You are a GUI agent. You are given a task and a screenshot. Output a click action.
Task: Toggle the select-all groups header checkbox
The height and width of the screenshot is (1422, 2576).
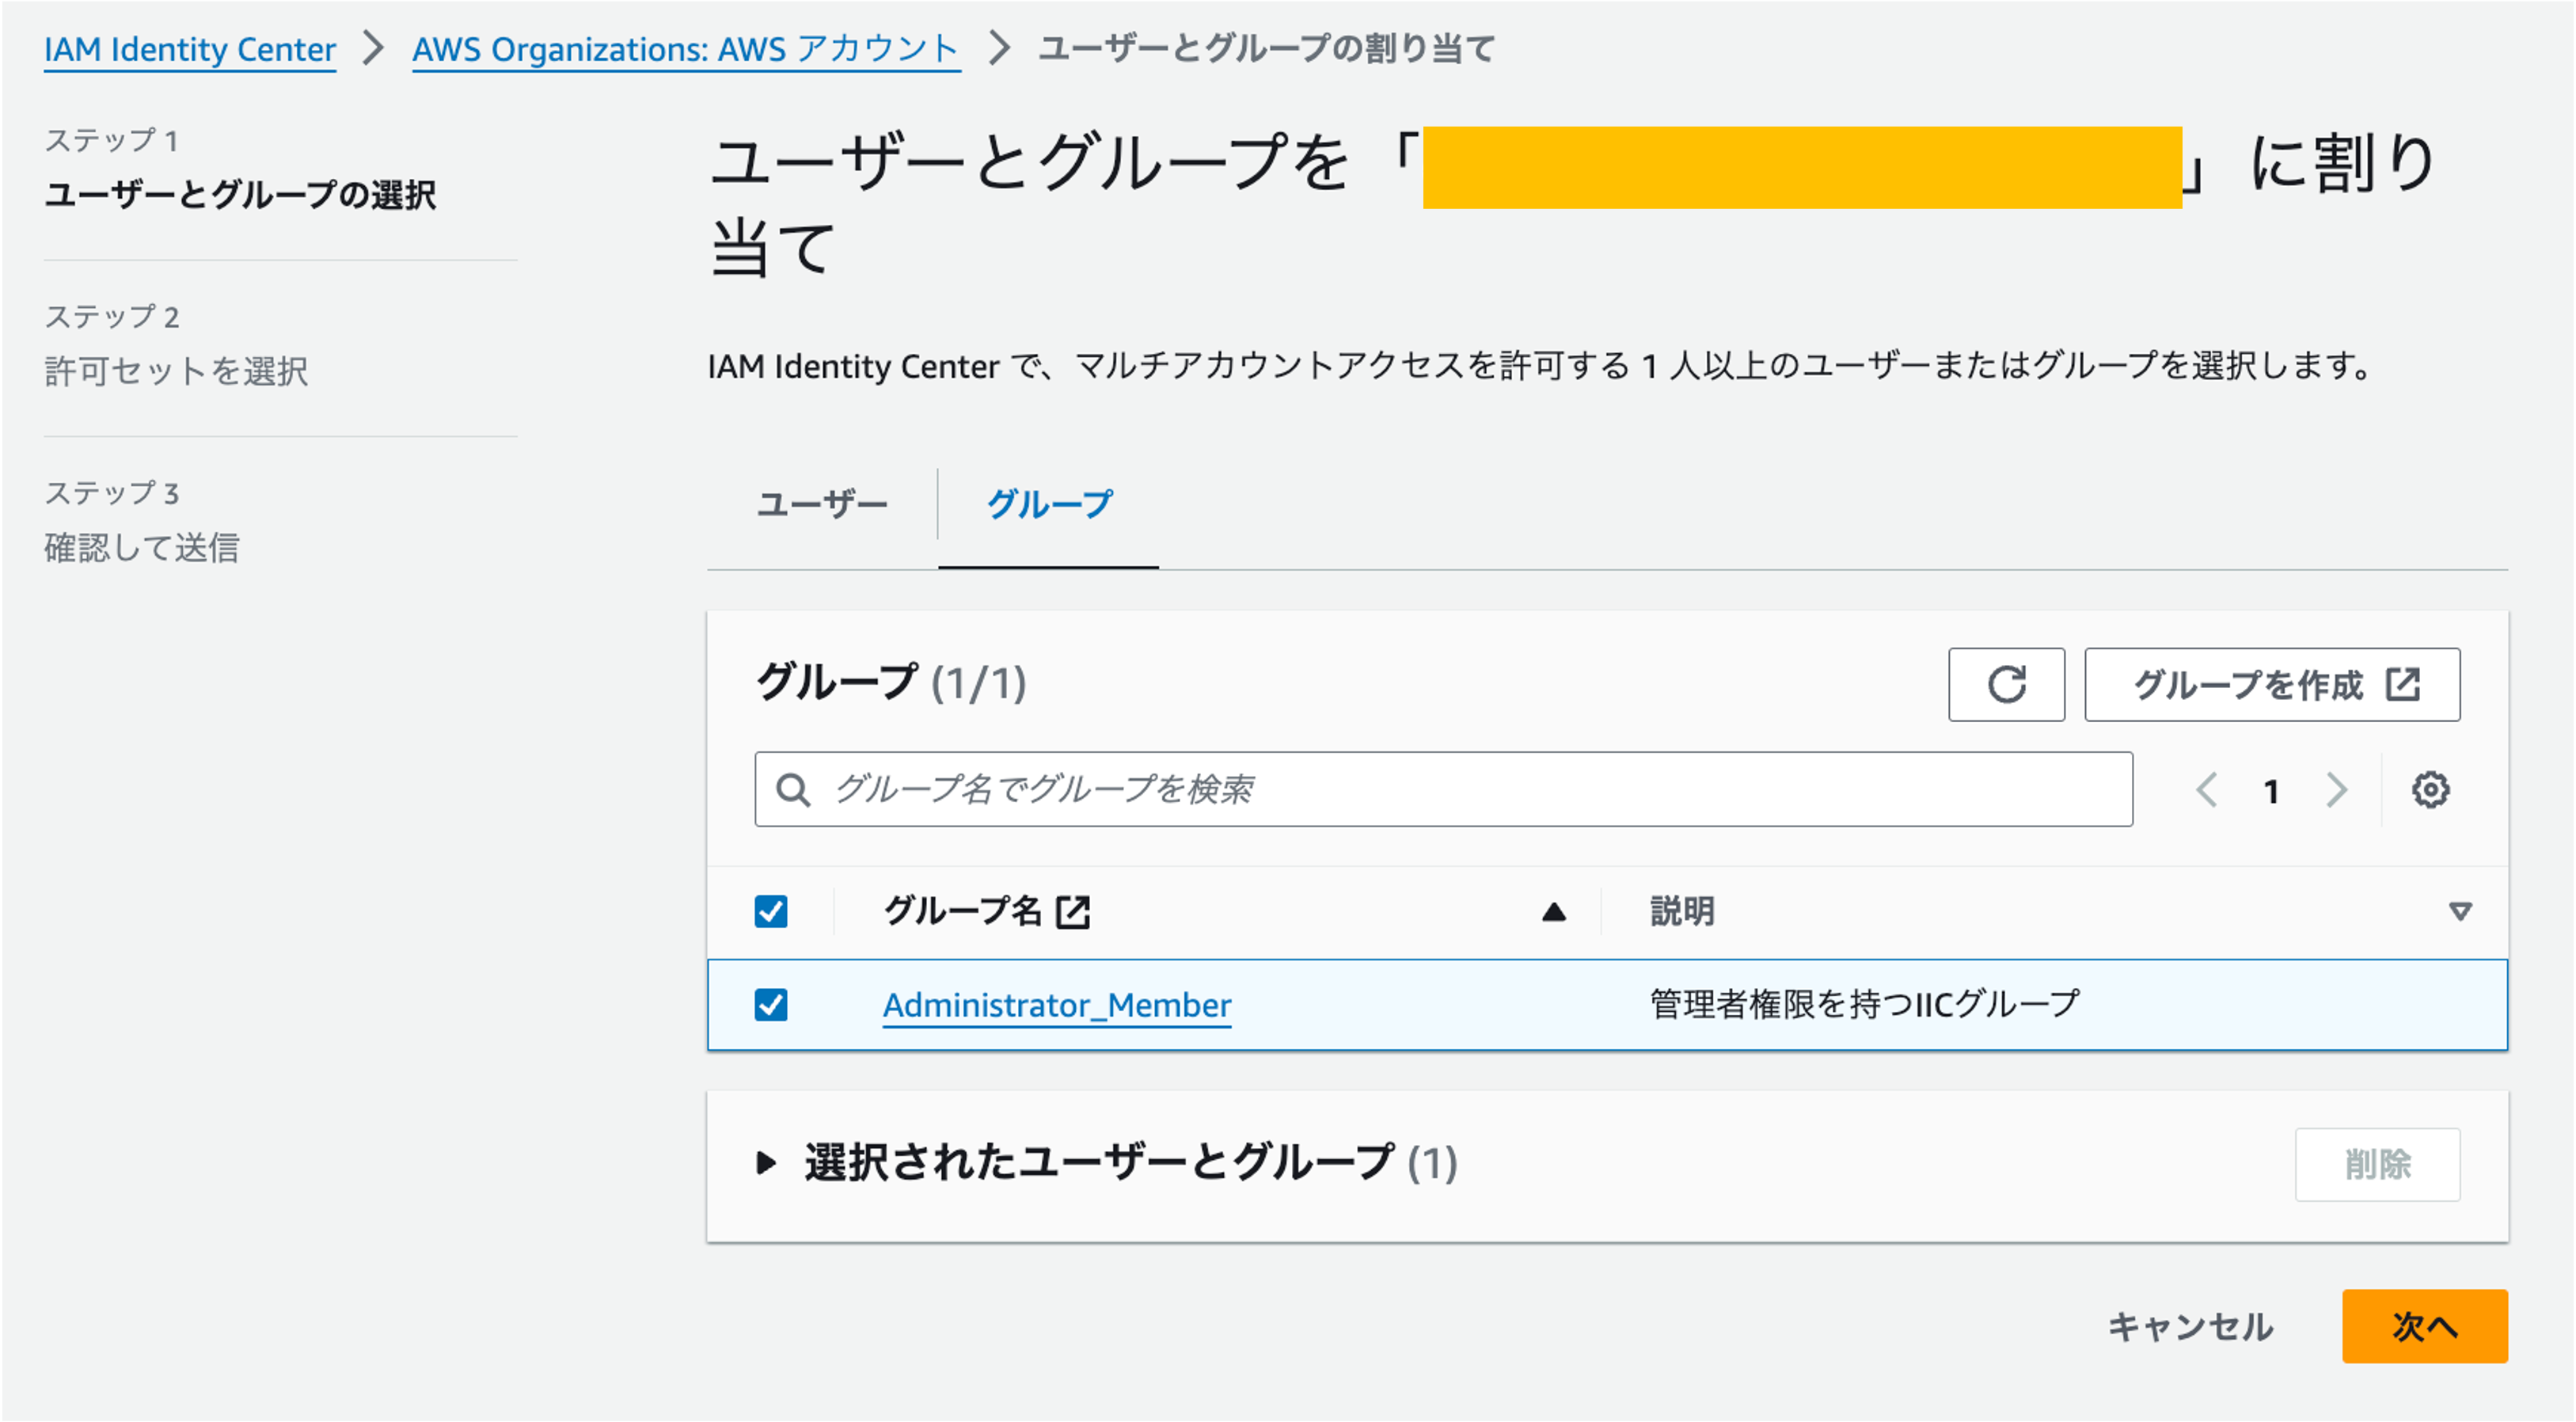[771, 912]
